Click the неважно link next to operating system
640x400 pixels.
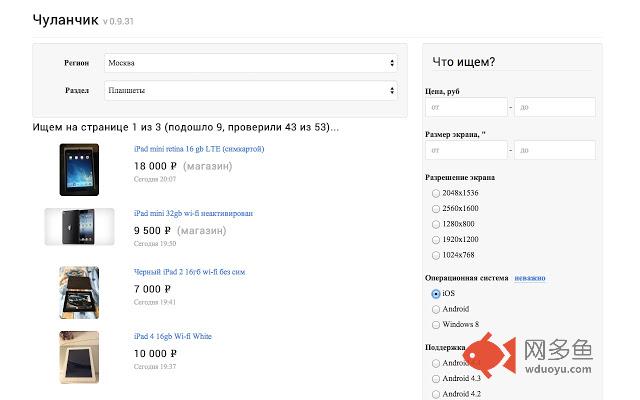tap(530, 278)
